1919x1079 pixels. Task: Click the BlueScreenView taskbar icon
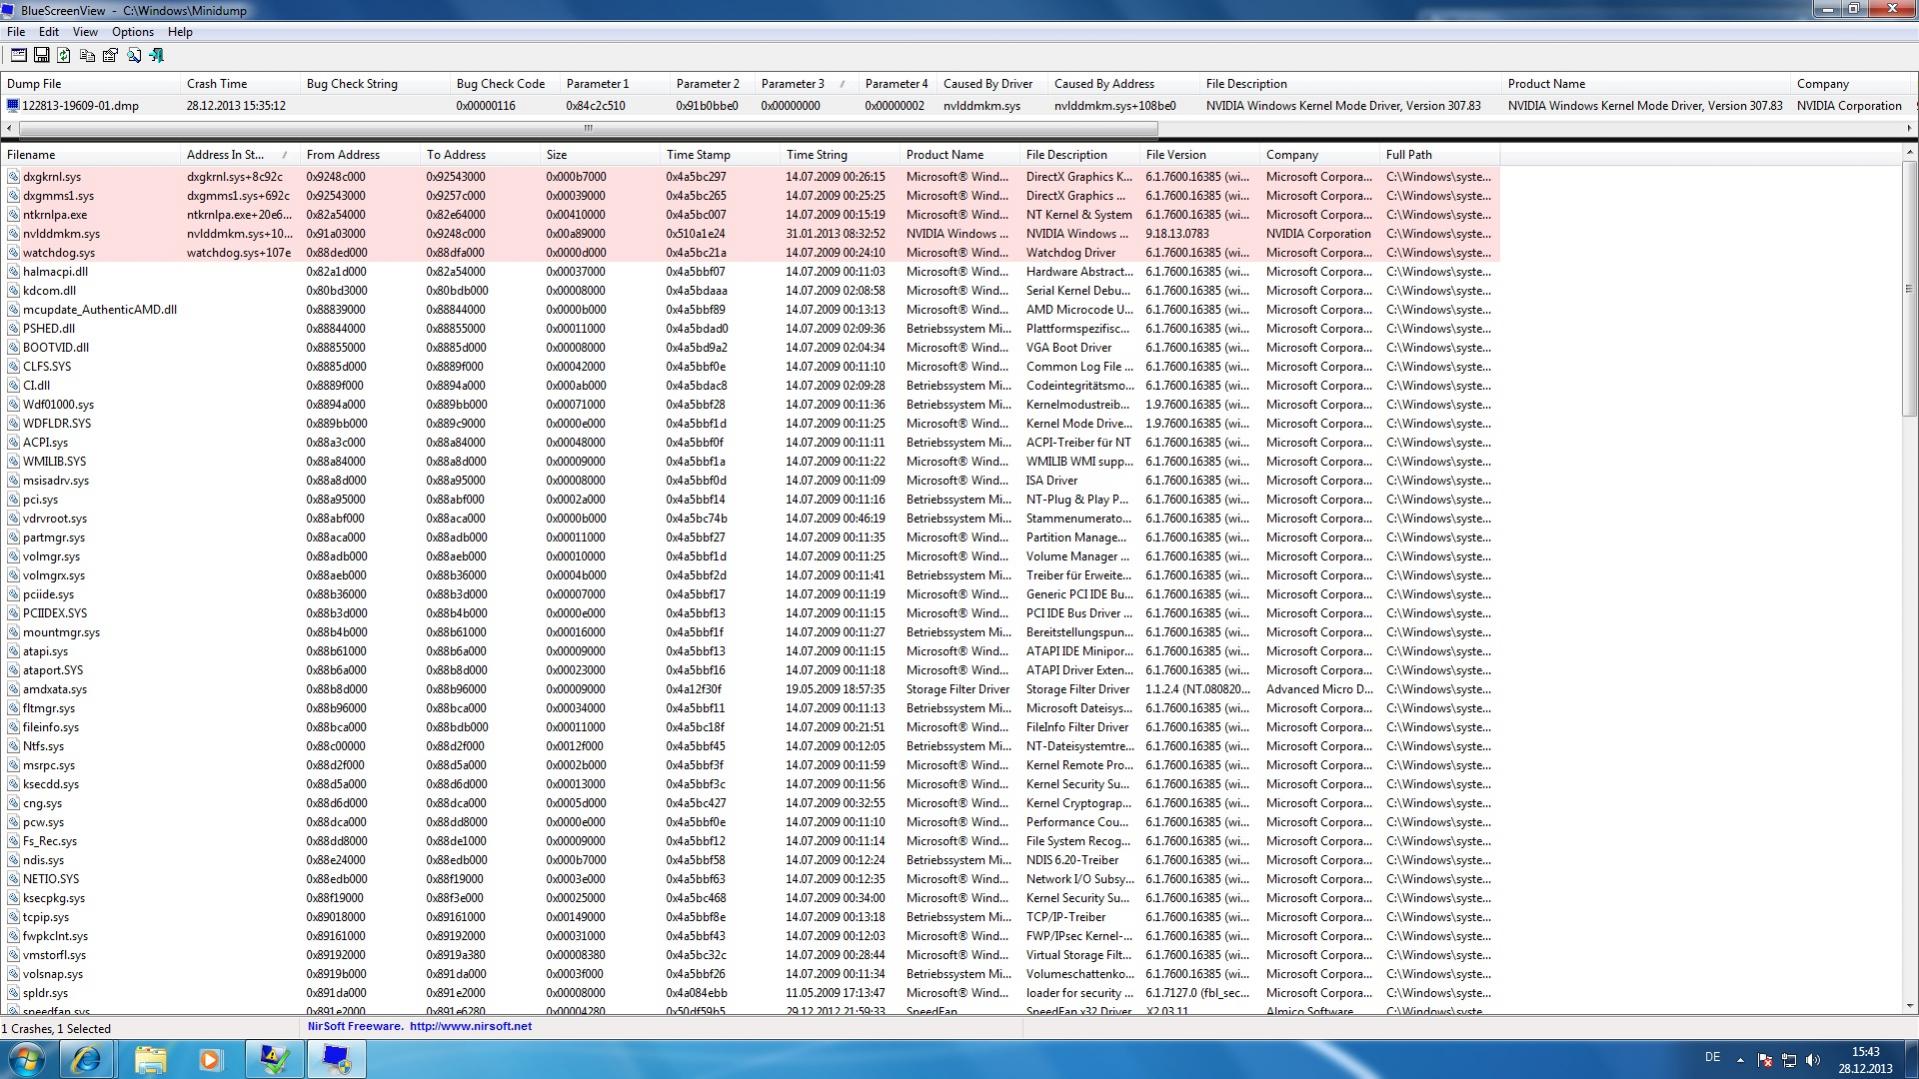coord(336,1059)
